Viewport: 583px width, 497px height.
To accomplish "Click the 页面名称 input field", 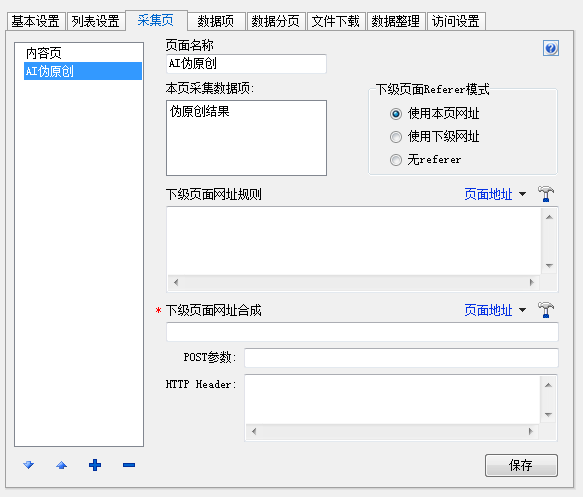I will point(247,64).
